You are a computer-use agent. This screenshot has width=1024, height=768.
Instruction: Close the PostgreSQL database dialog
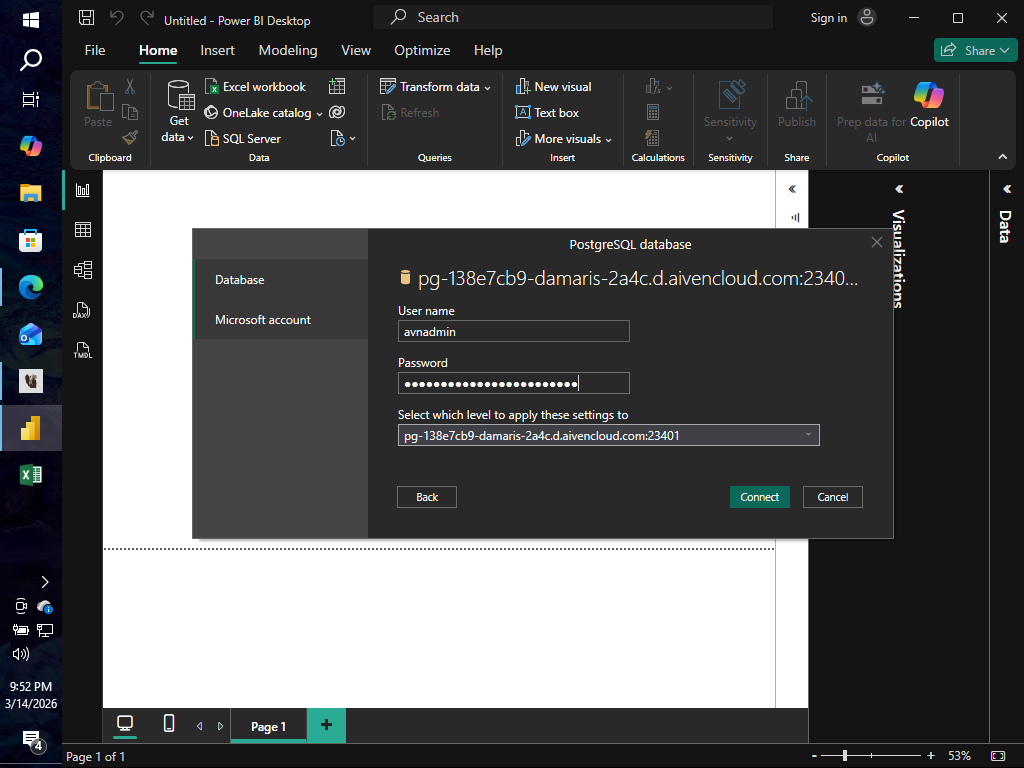coord(876,242)
